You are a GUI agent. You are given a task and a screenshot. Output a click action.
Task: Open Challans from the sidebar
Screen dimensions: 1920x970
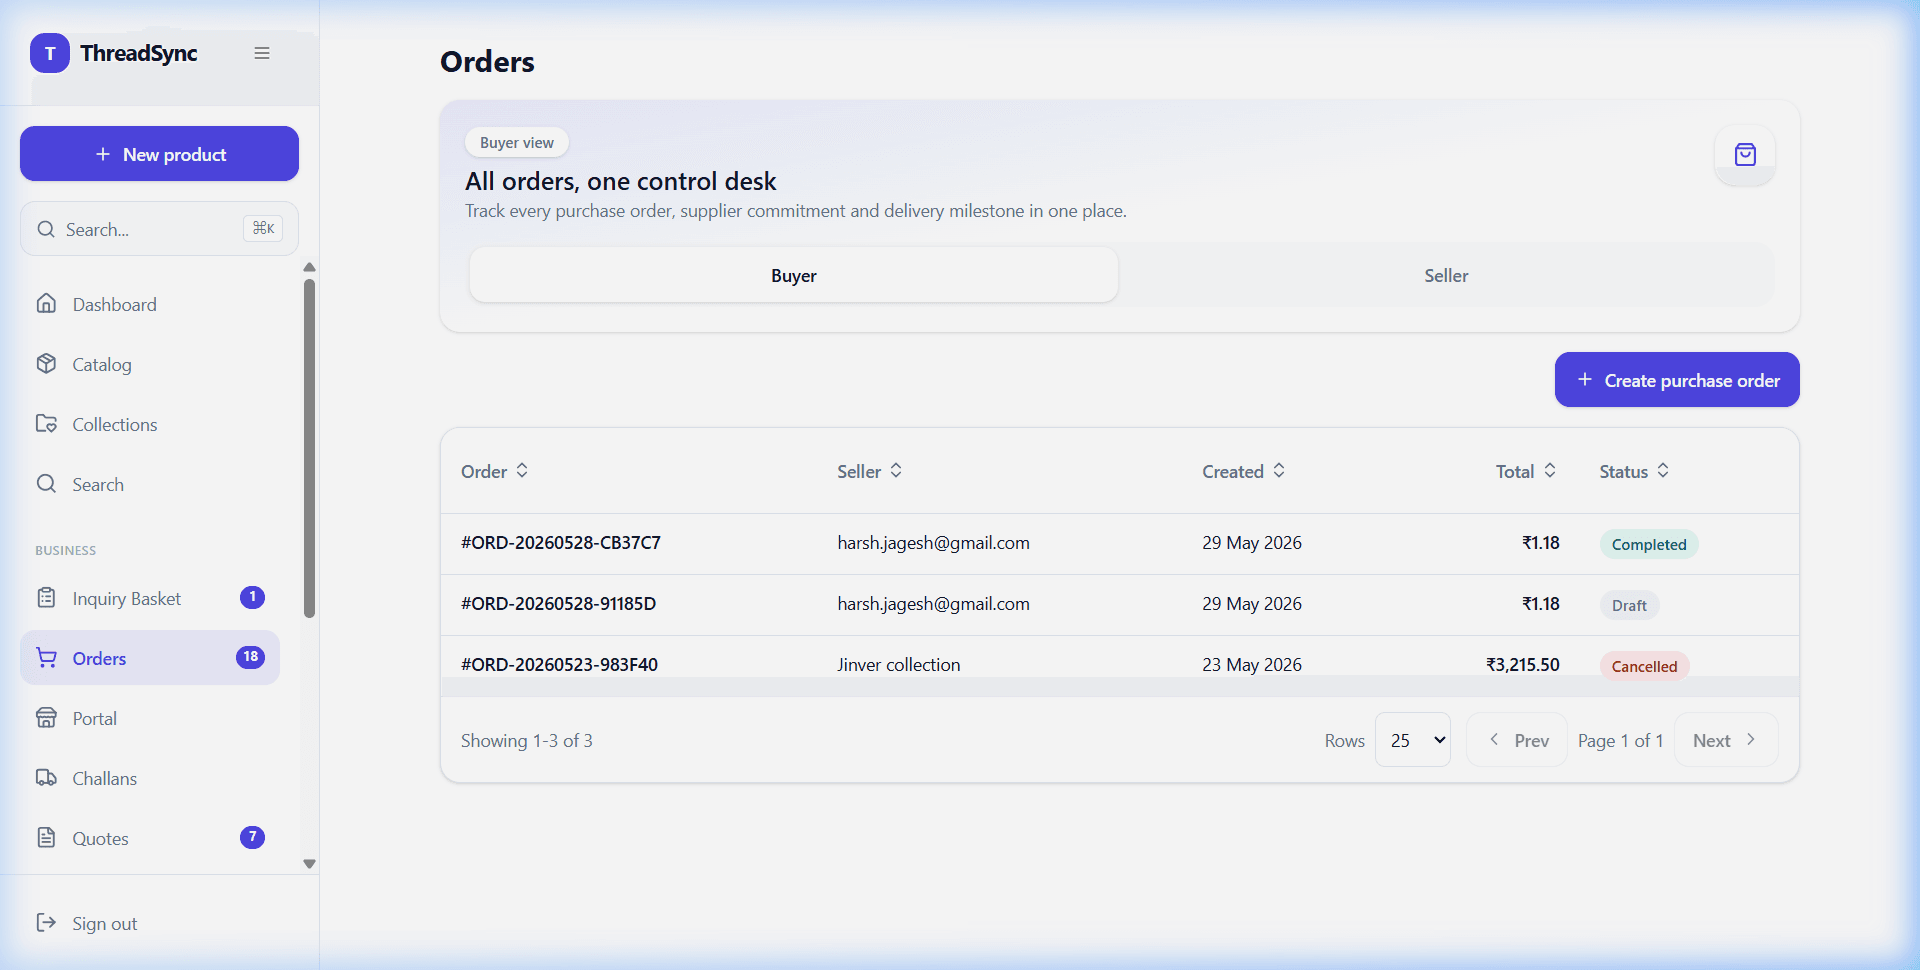tap(150, 778)
